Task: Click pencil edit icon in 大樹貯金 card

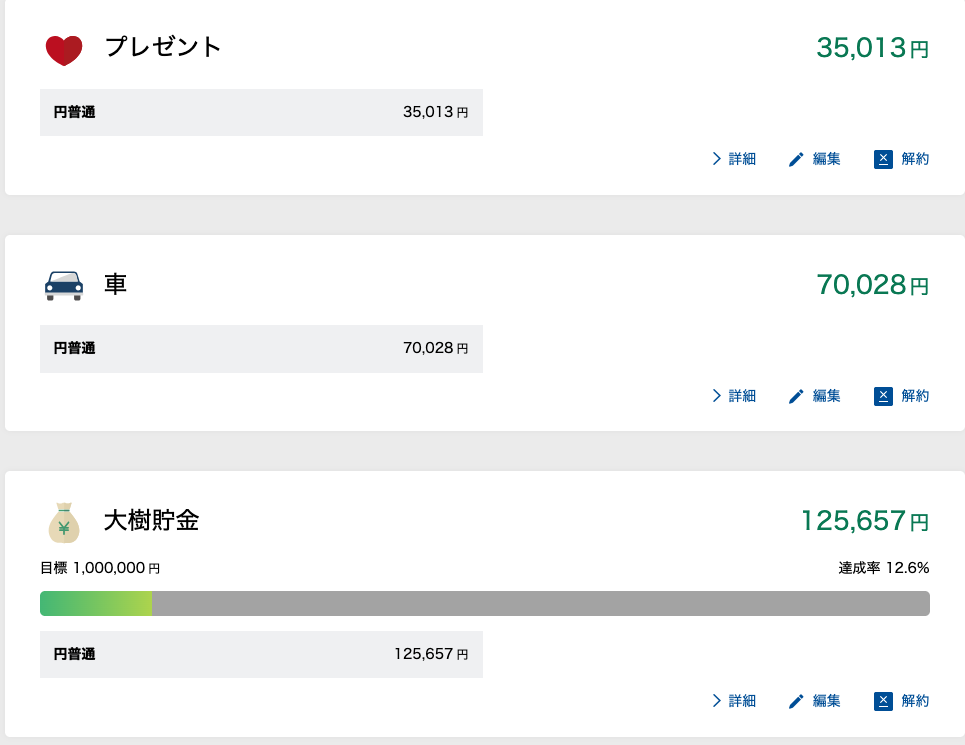Action: pyautogui.click(x=796, y=701)
